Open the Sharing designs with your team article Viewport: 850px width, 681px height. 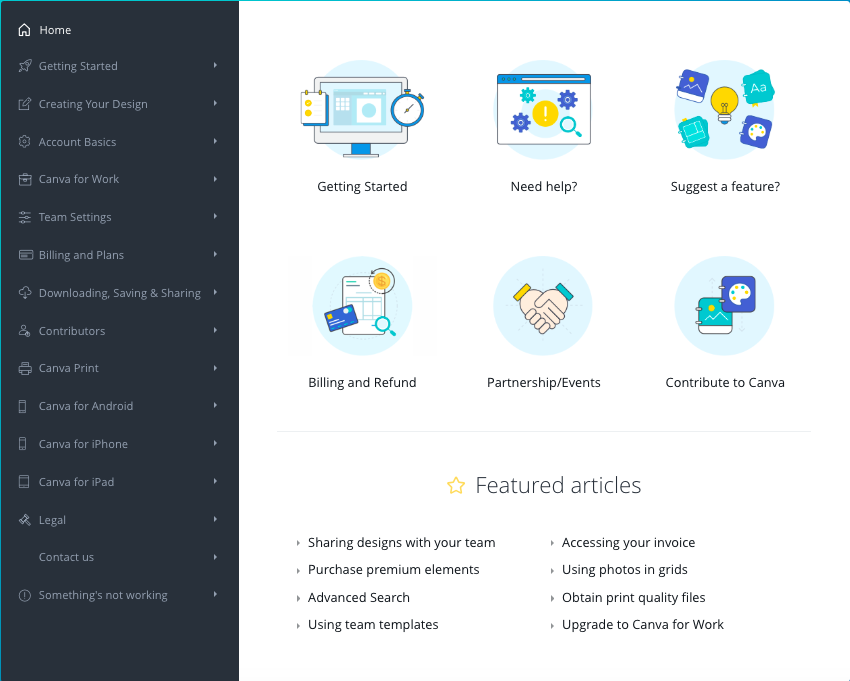(401, 542)
